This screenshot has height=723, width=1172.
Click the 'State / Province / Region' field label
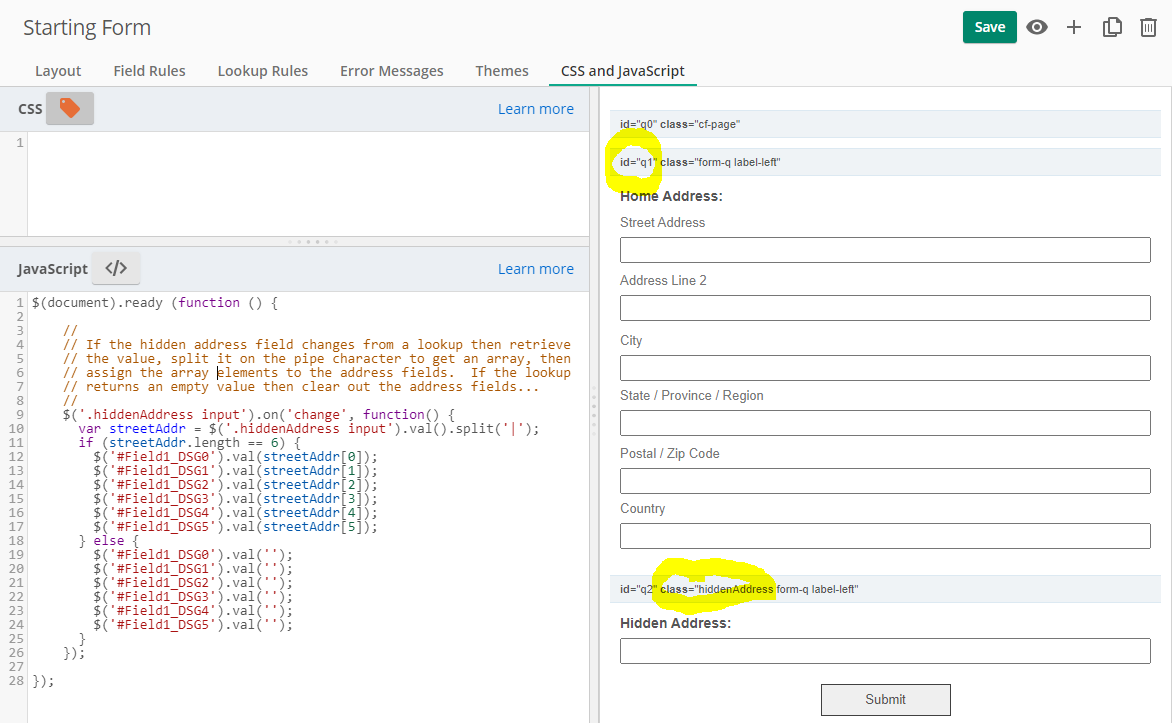coord(691,396)
